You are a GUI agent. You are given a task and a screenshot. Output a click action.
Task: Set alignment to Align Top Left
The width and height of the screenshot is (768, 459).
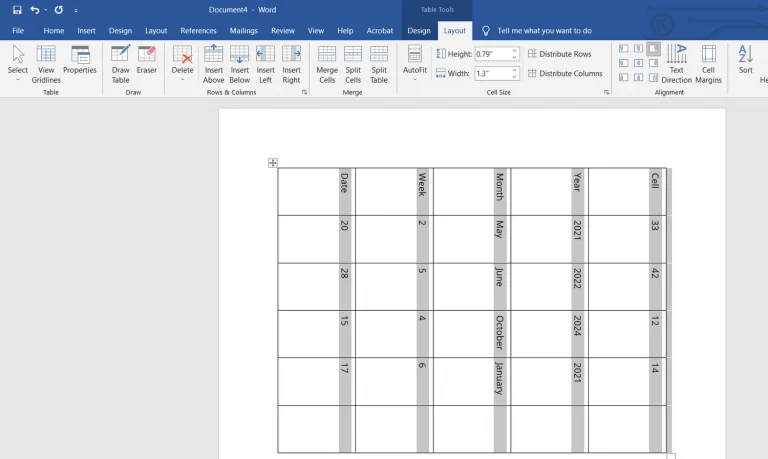click(x=624, y=48)
